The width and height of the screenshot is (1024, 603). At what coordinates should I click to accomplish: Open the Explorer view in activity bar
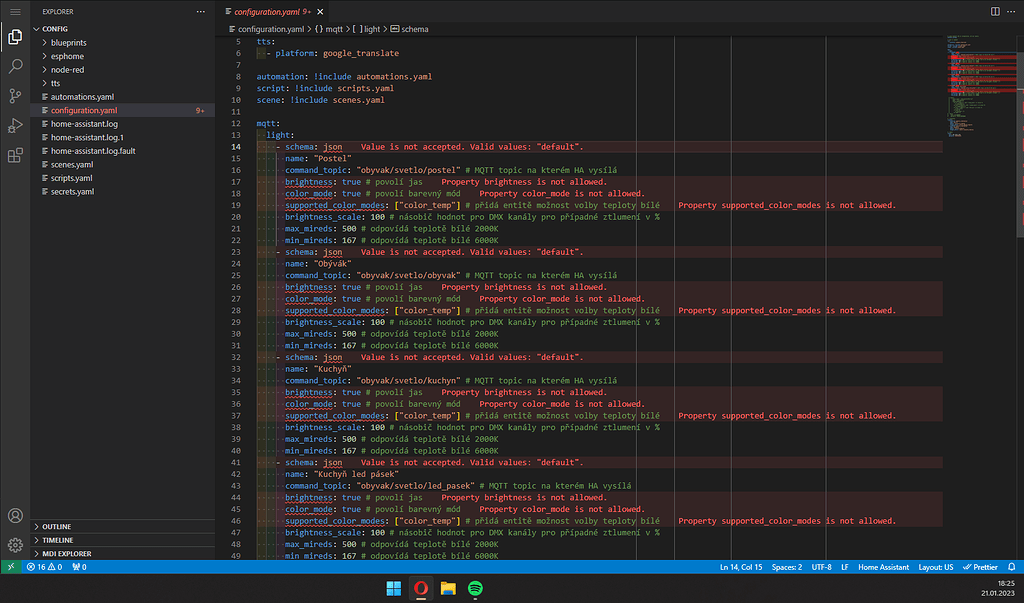(x=15, y=37)
